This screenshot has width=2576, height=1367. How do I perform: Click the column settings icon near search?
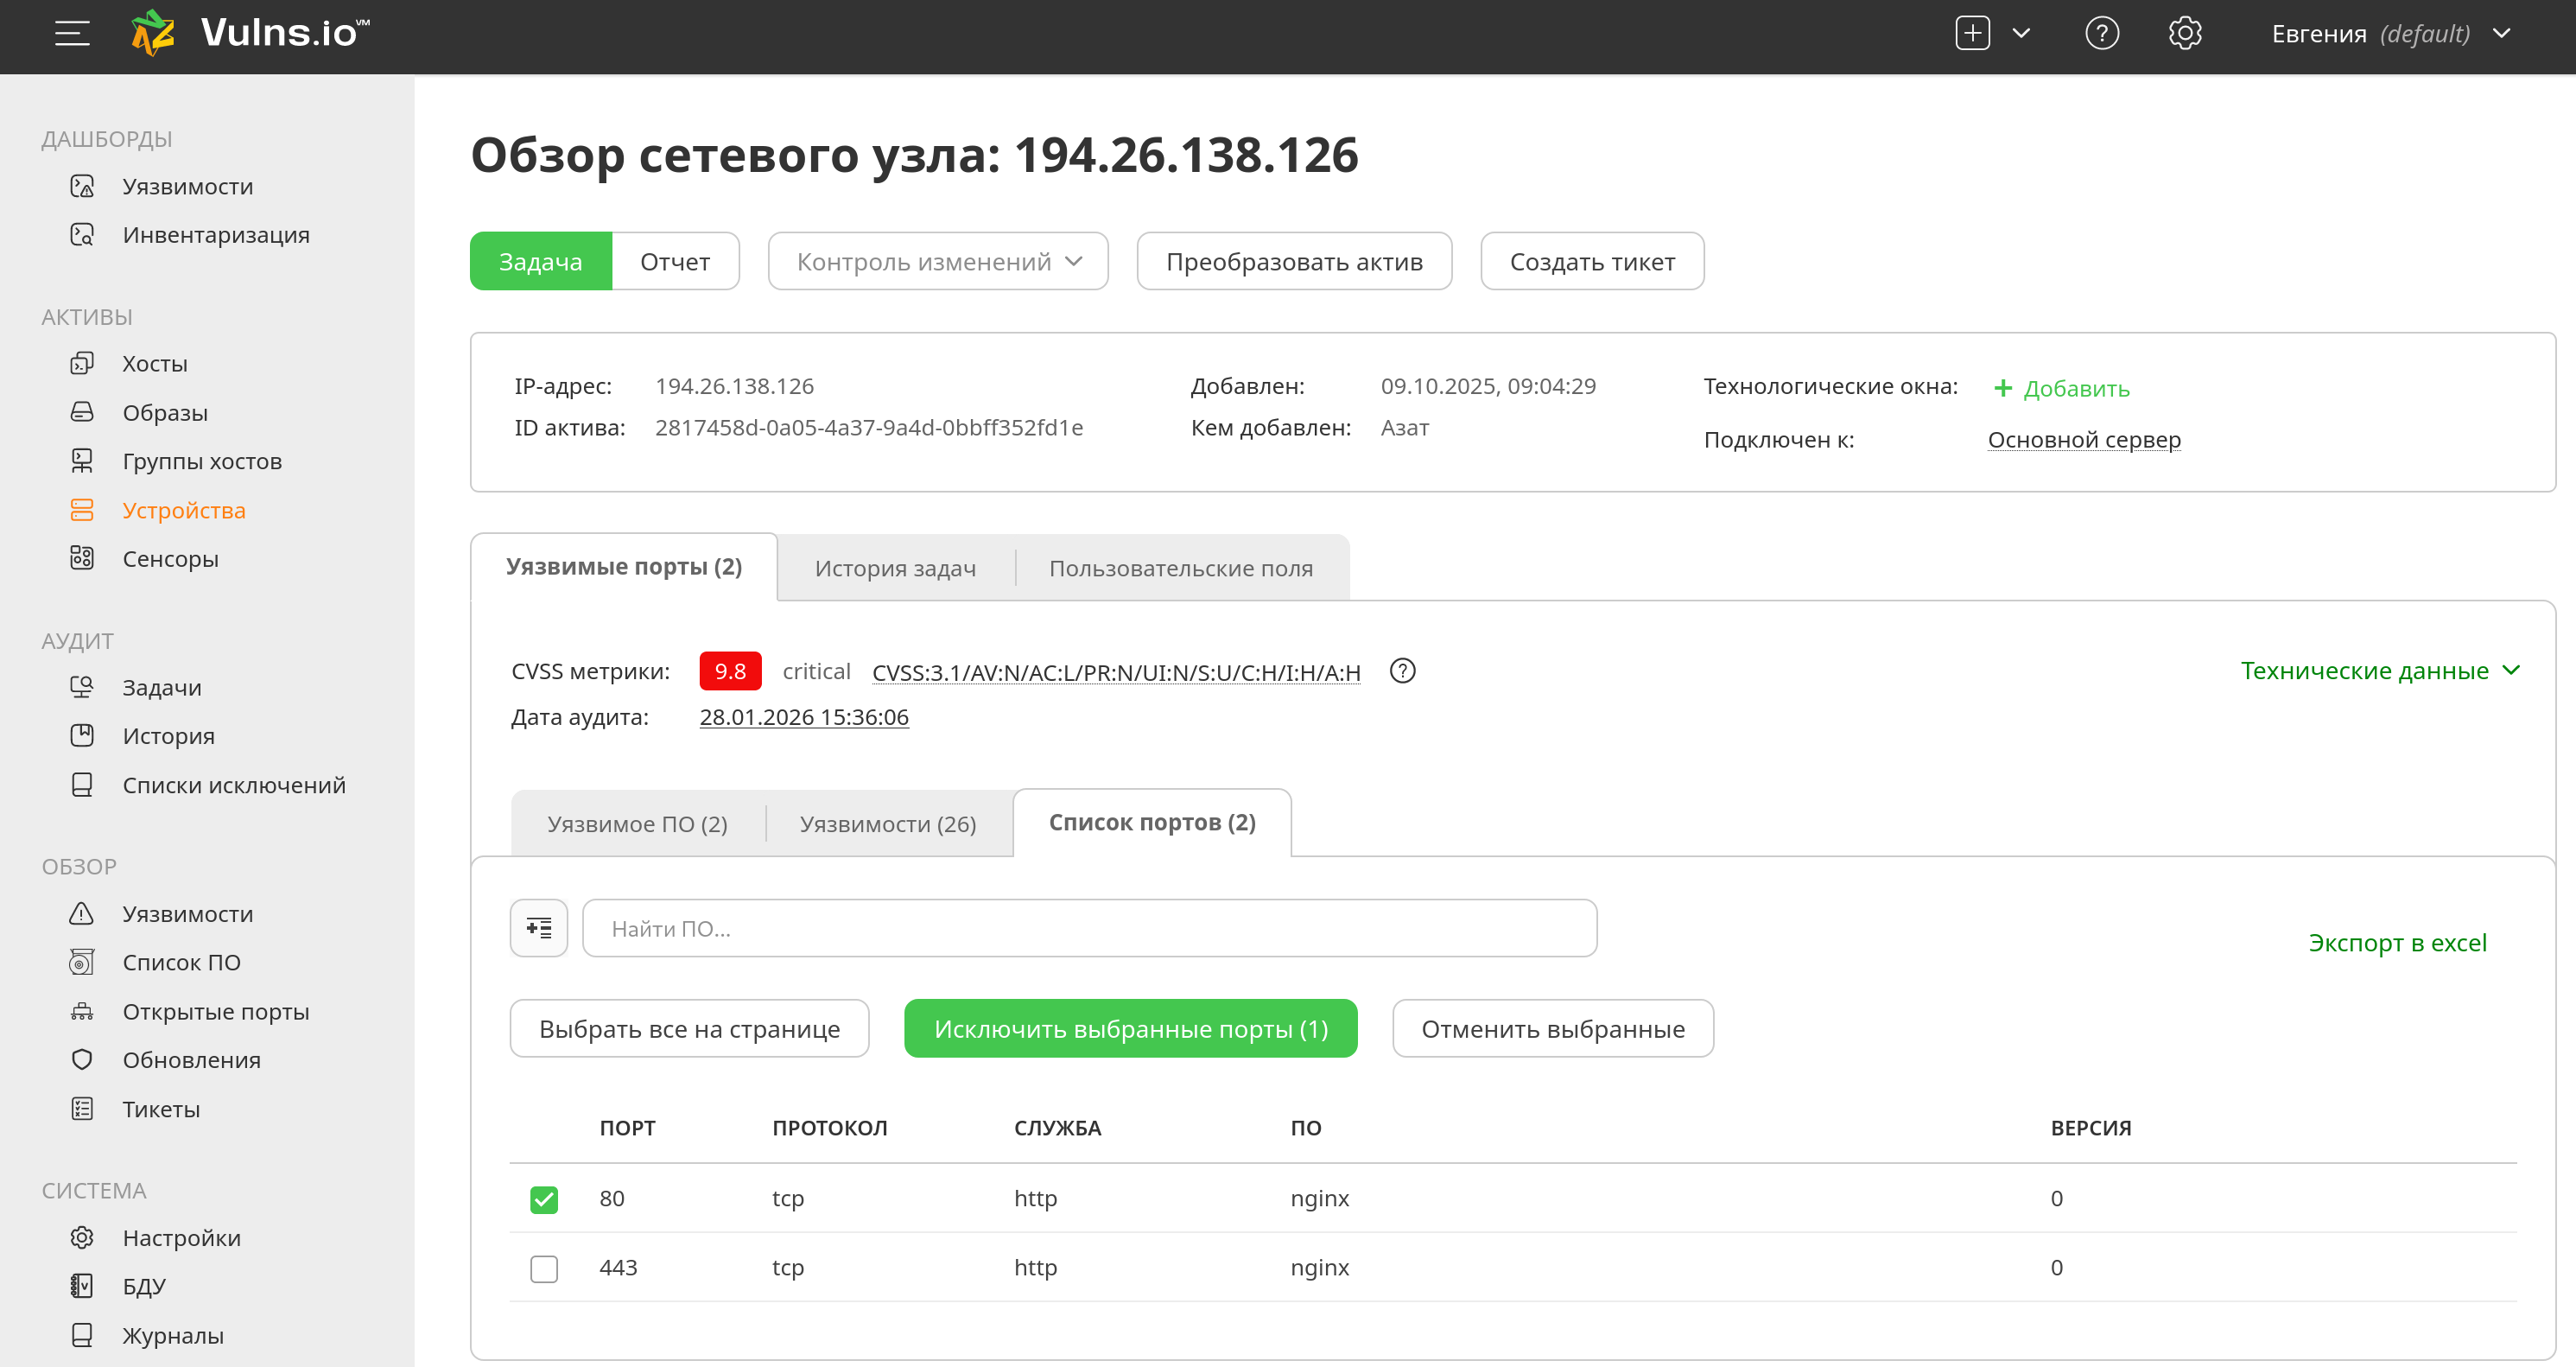click(x=539, y=928)
